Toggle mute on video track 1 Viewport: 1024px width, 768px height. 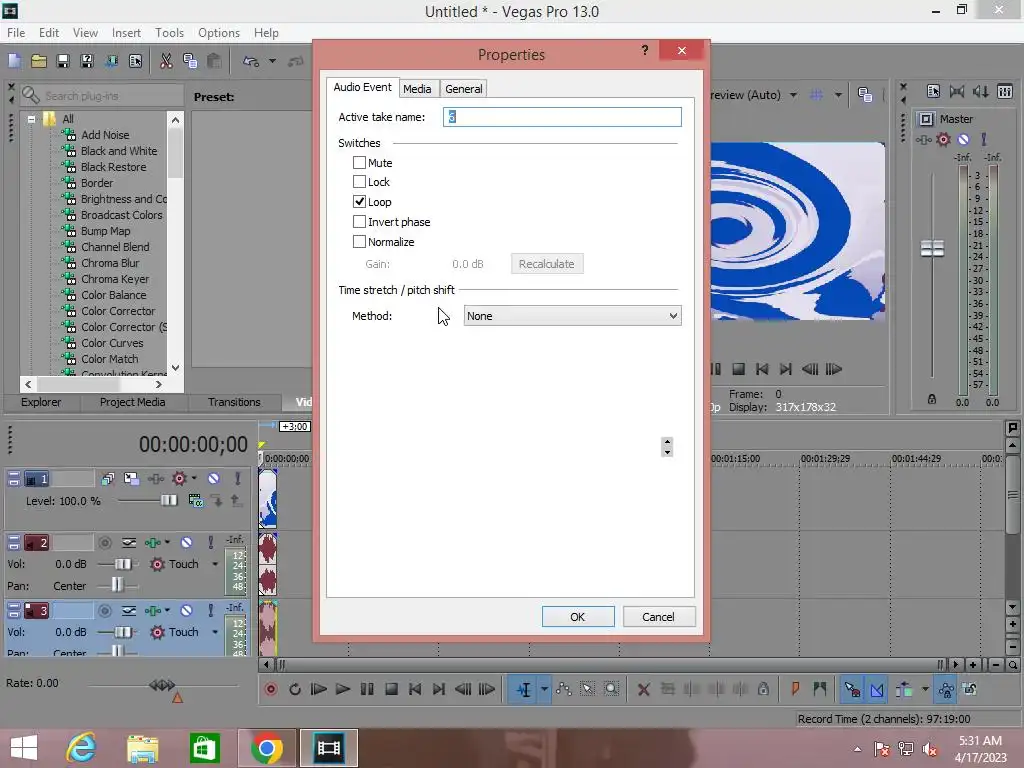click(214, 479)
